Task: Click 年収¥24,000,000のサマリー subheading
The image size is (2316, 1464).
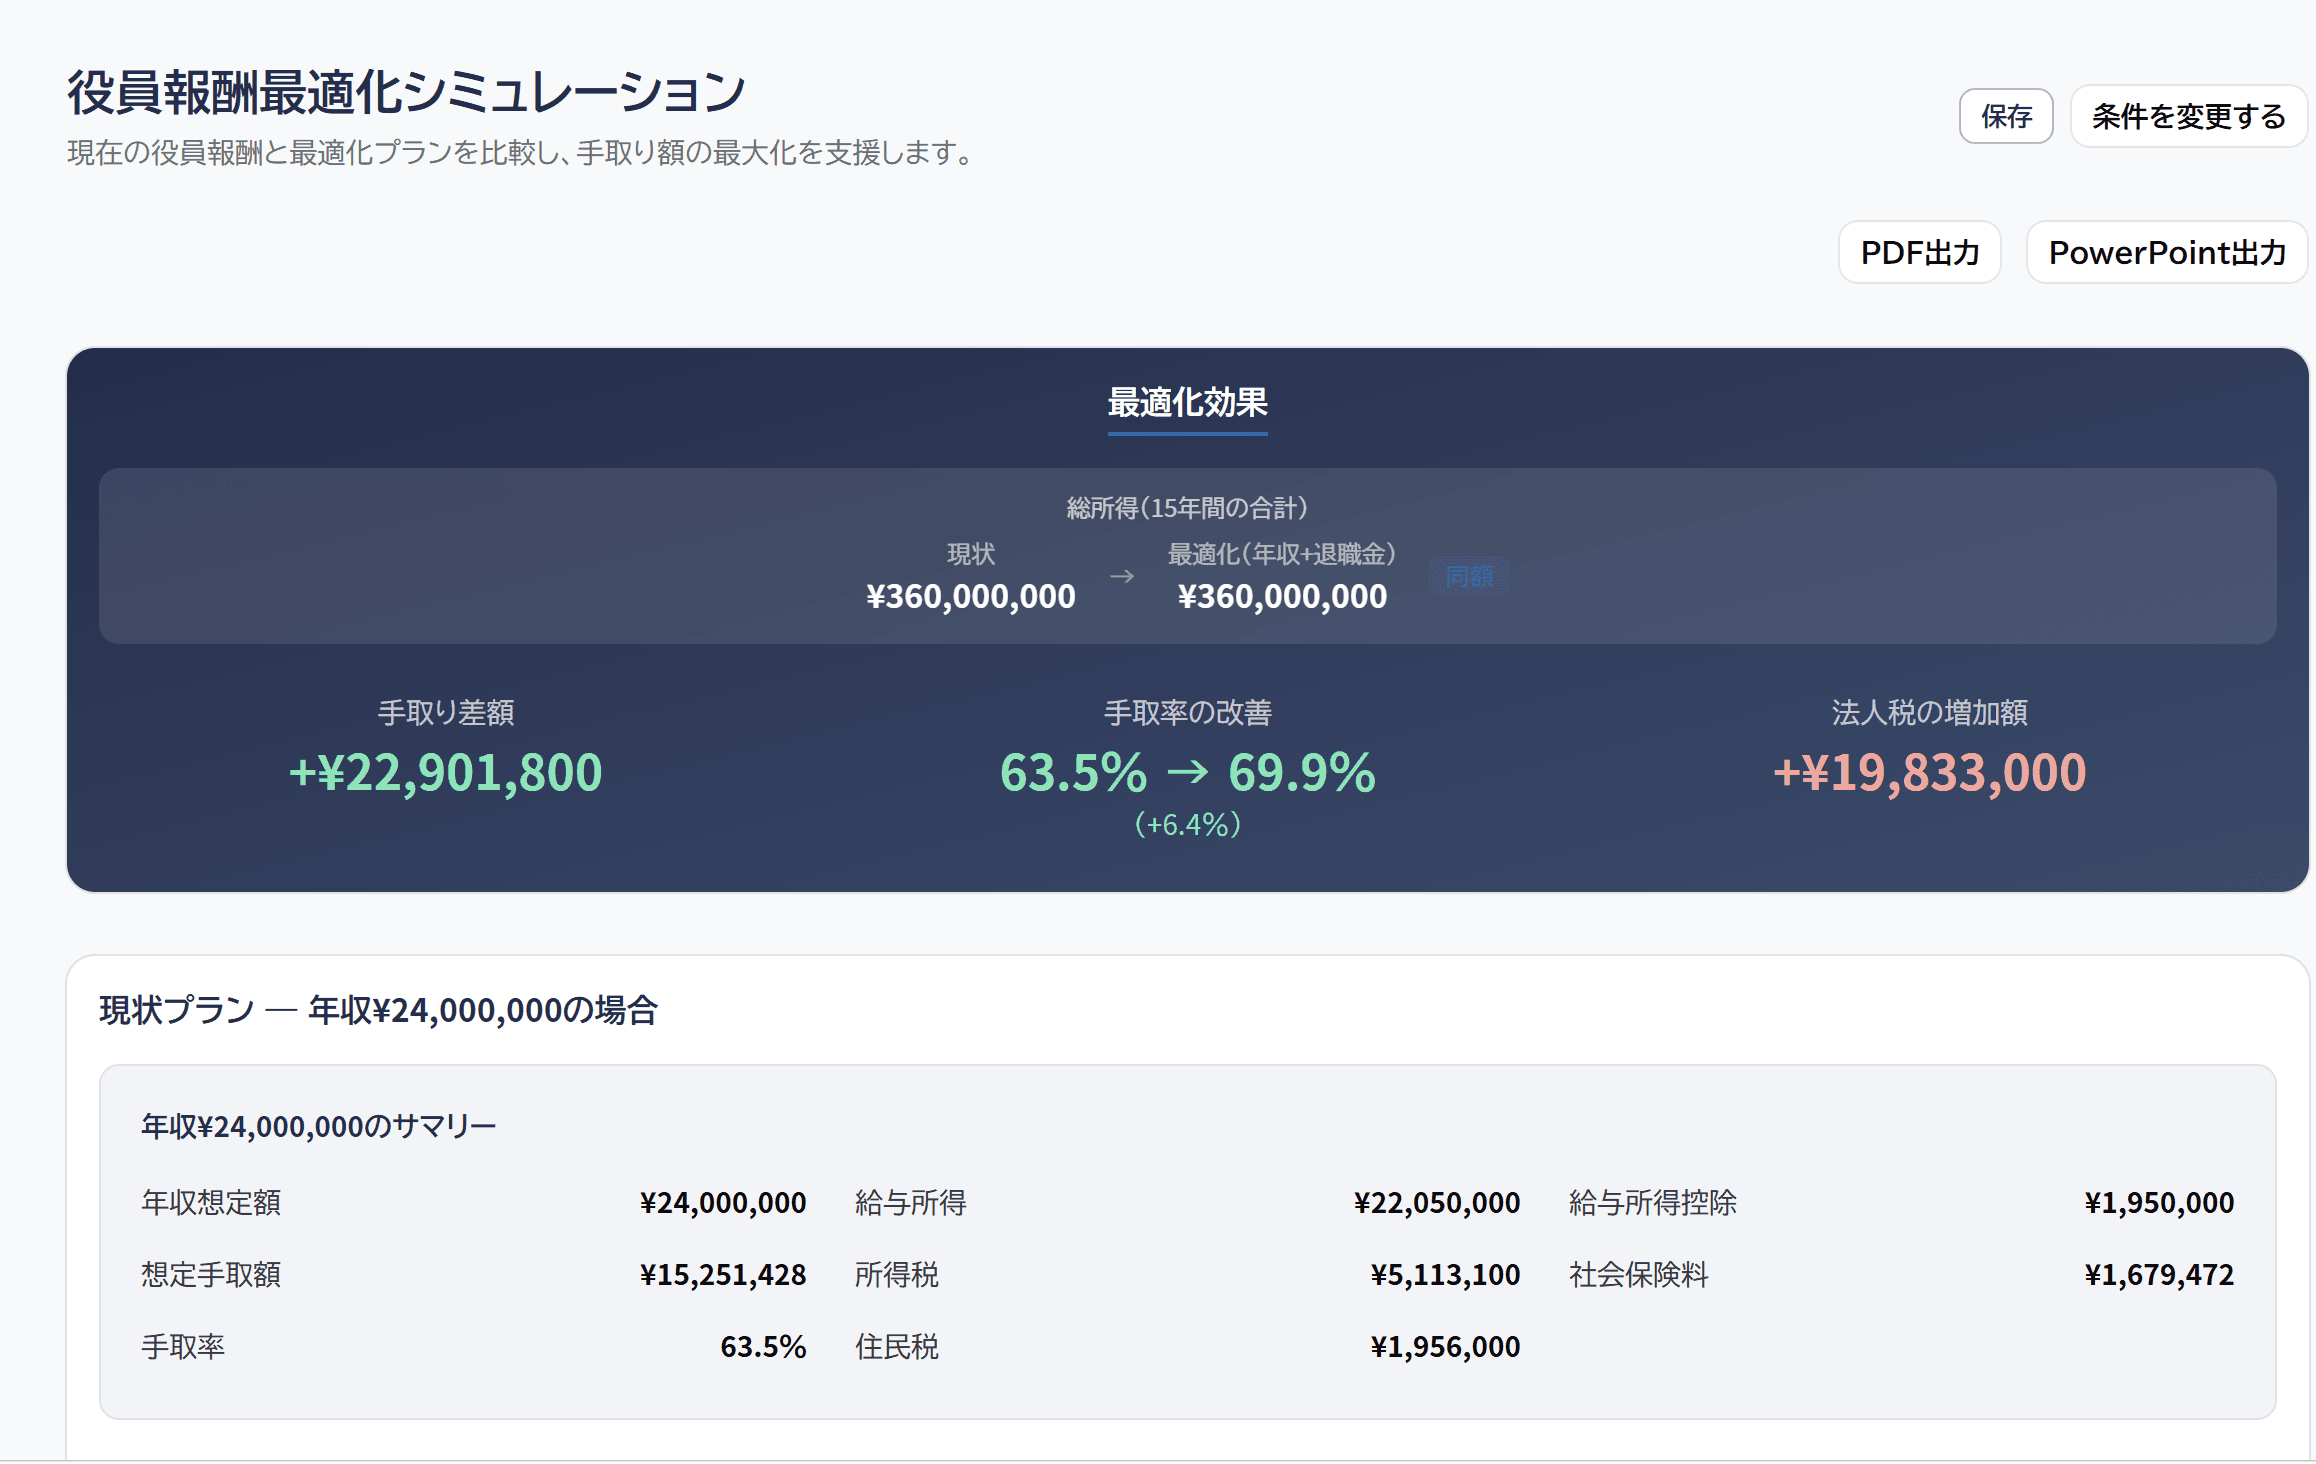Action: 318,1127
